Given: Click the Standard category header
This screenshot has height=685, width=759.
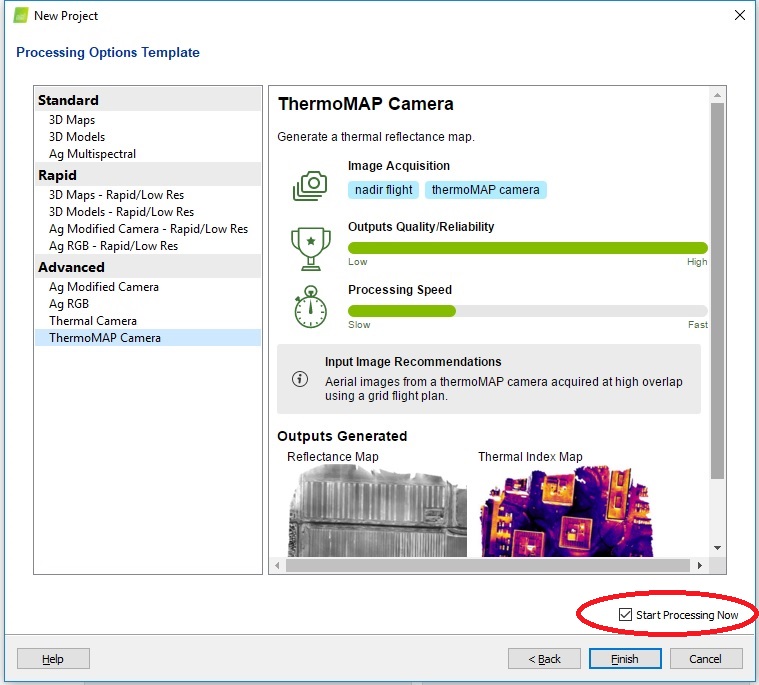Looking at the screenshot, I should (x=148, y=100).
